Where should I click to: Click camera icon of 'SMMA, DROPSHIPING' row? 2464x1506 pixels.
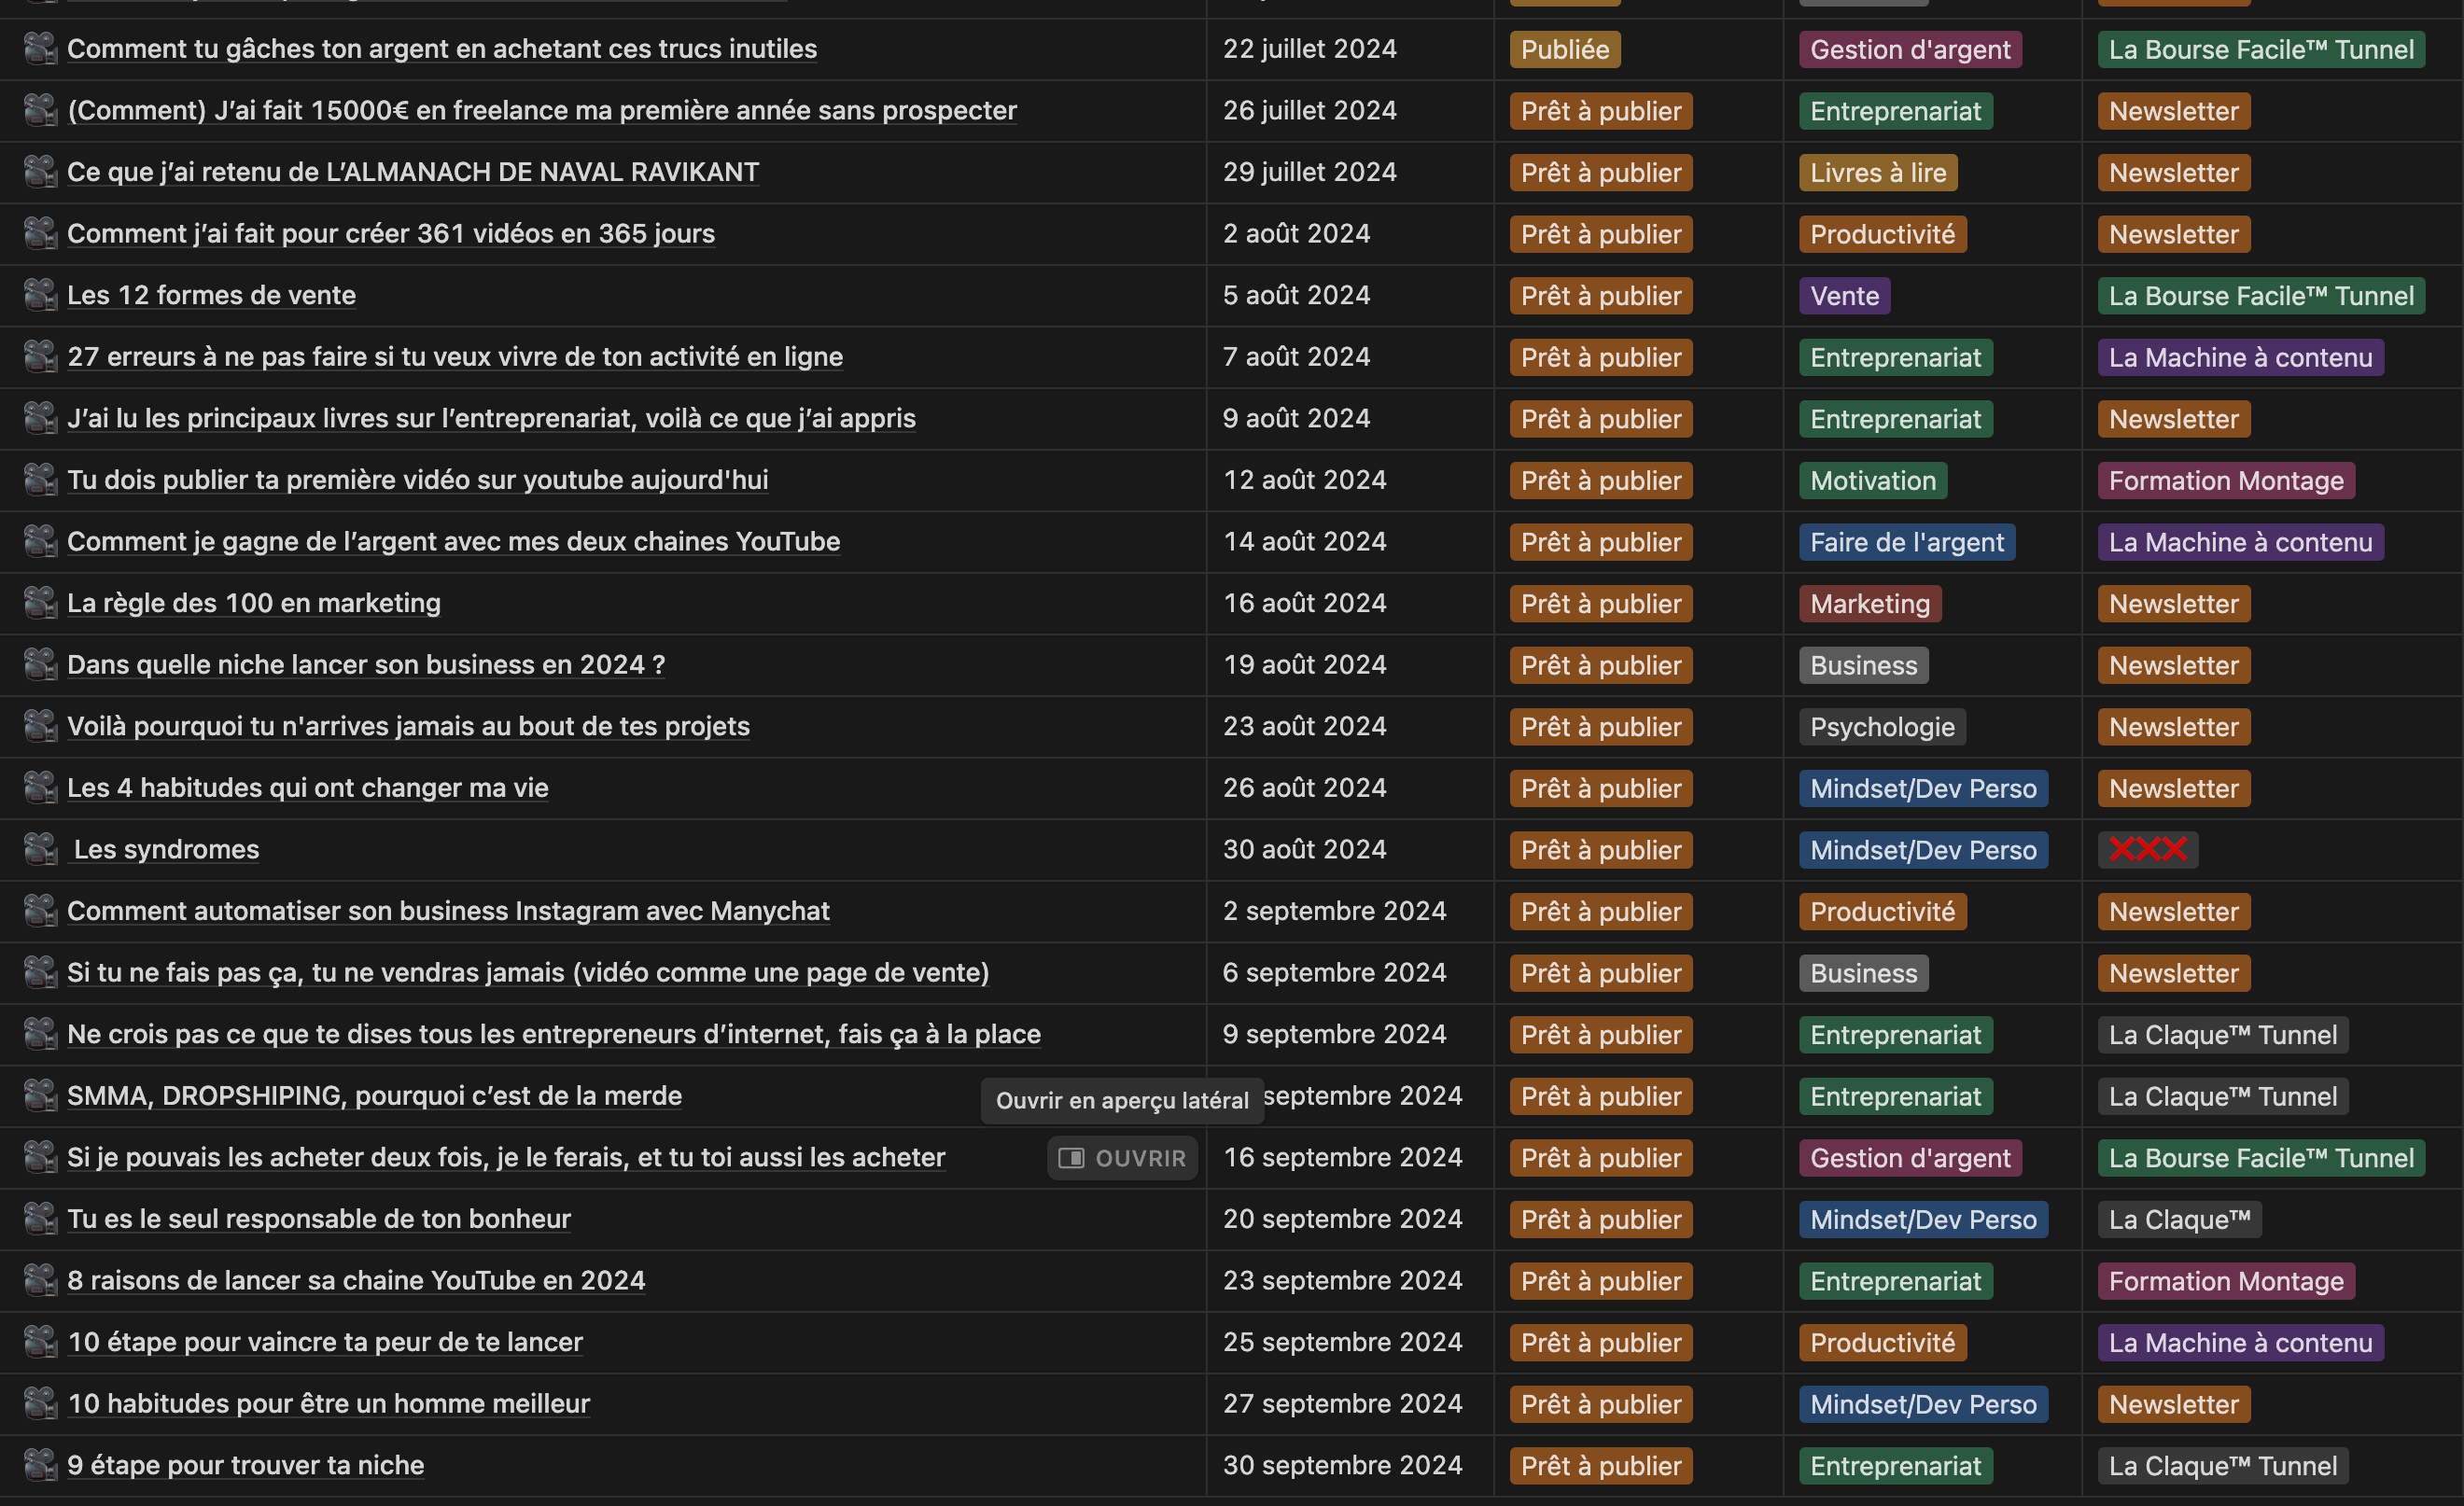(40, 1096)
